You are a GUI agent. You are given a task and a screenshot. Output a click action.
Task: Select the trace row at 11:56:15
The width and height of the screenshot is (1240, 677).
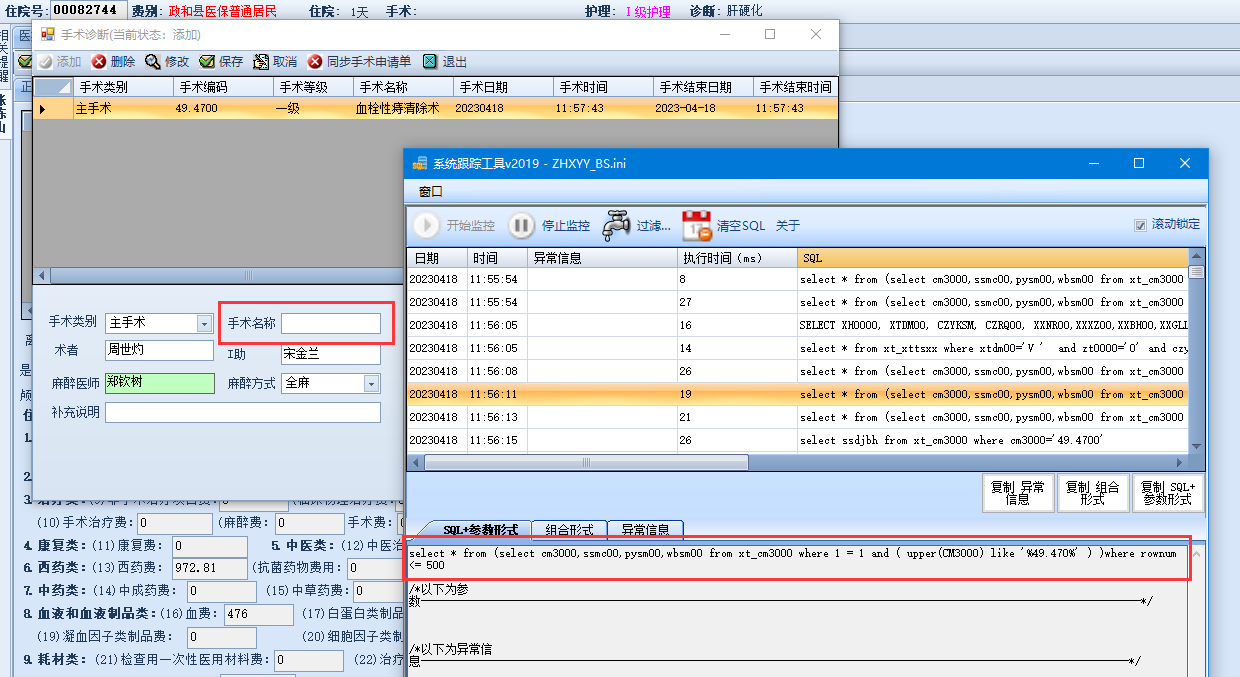click(797, 440)
